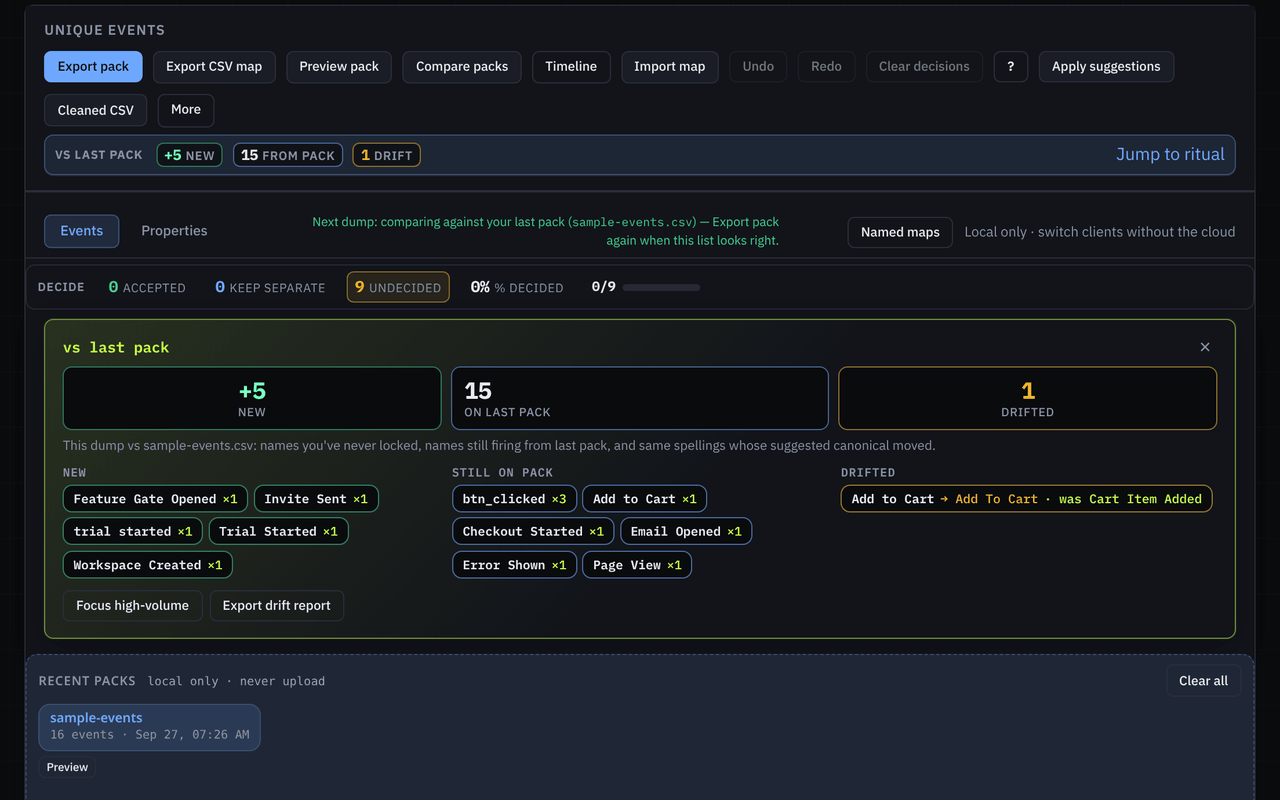The image size is (1280, 800).
Task: Close the vs last pack panel
Action: coord(1205,347)
